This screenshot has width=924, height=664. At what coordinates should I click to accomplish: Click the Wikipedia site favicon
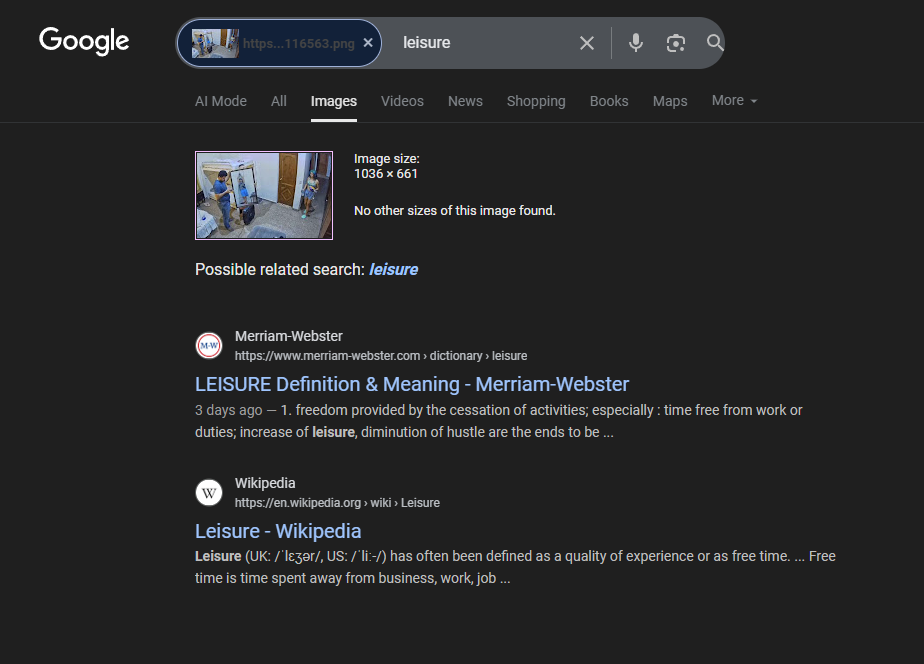209,492
